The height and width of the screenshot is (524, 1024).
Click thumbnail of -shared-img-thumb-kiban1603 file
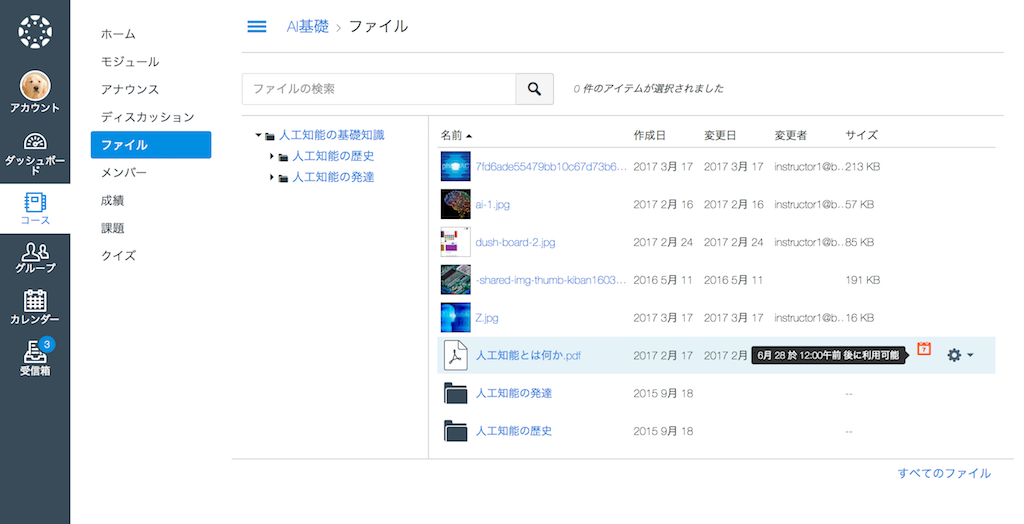455,280
